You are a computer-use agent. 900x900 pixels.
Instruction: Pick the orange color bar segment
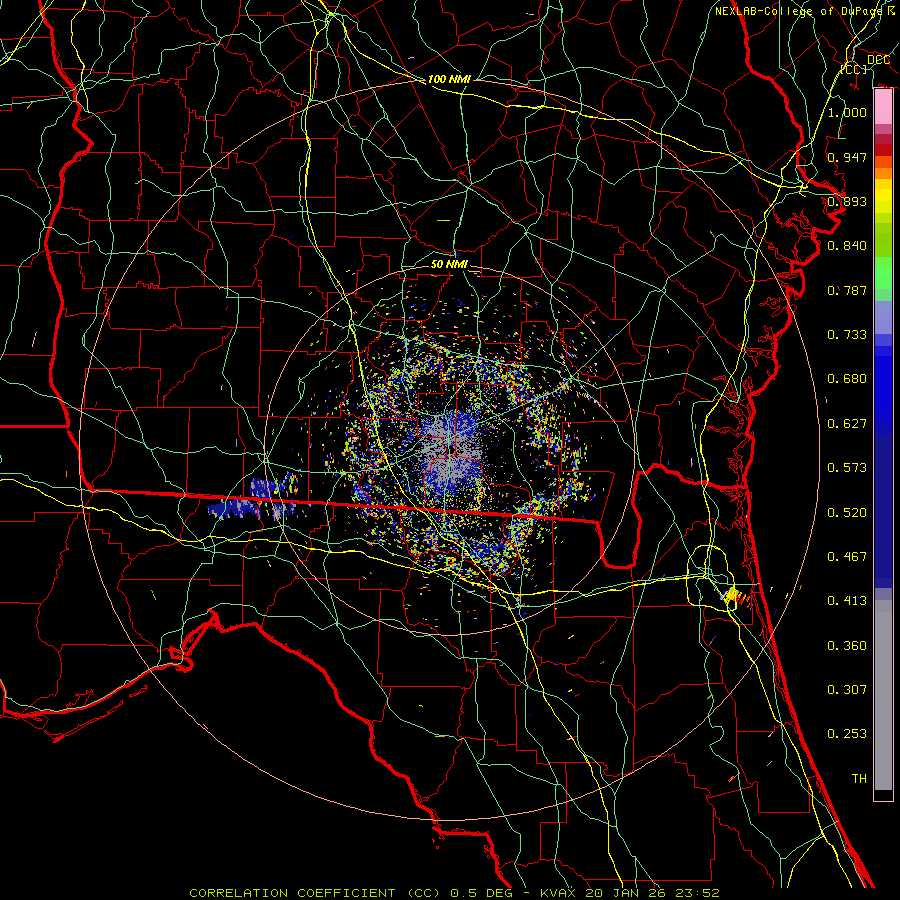coord(883,168)
